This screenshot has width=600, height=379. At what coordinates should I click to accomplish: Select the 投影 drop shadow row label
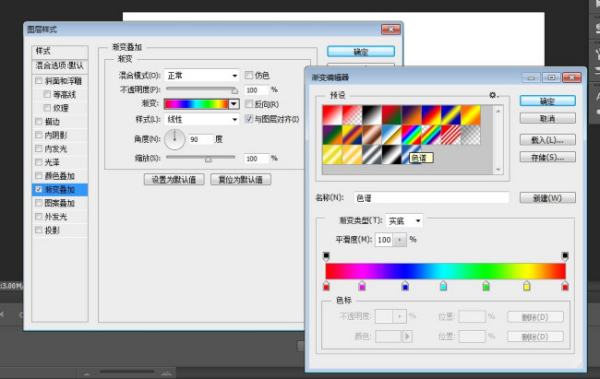52,230
